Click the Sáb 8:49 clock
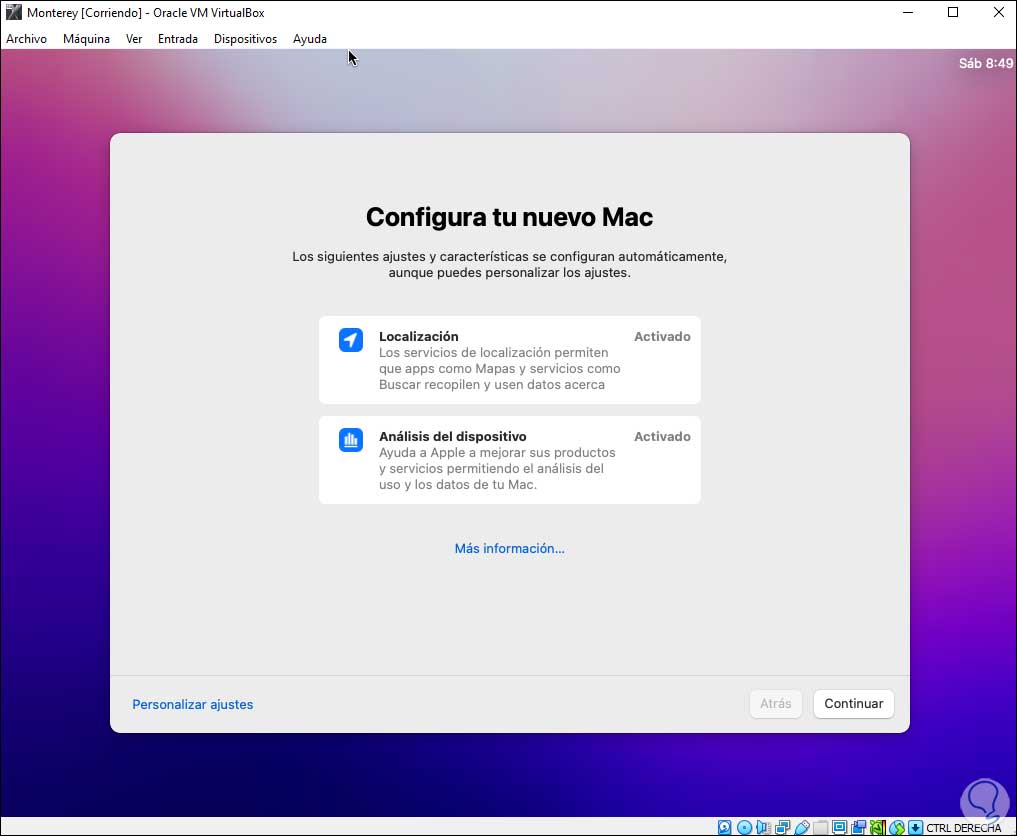Viewport: 1017px width, 836px height. (x=985, y=64)
